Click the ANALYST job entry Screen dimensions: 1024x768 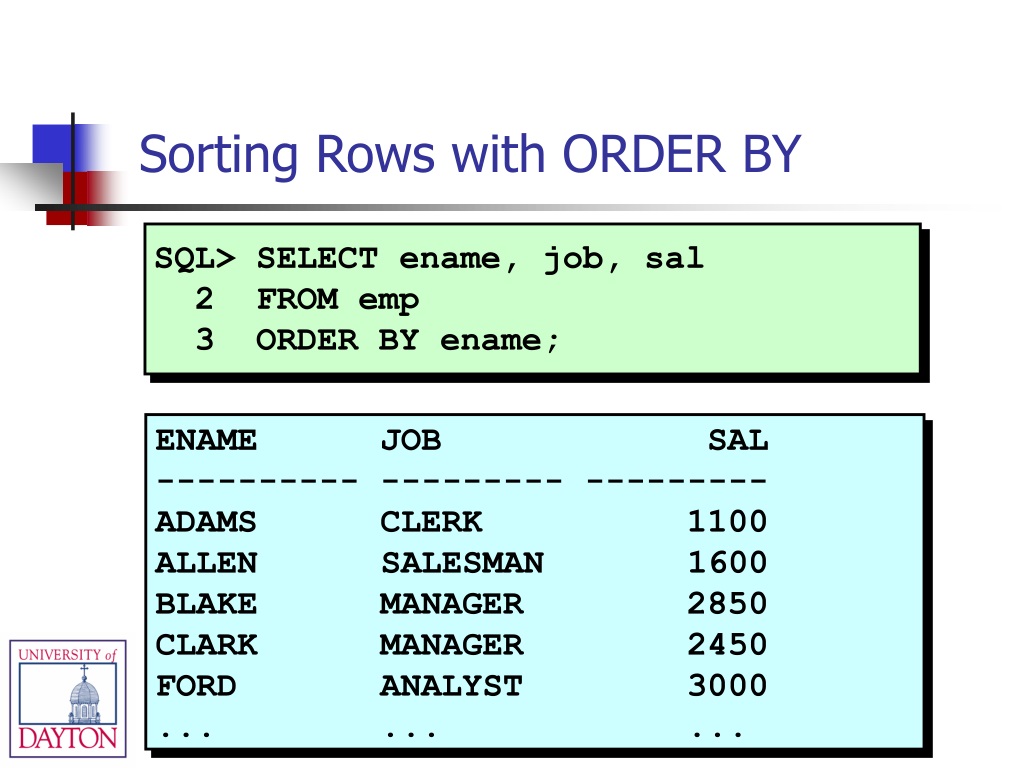pyautogui.click(x=451, y=686)
